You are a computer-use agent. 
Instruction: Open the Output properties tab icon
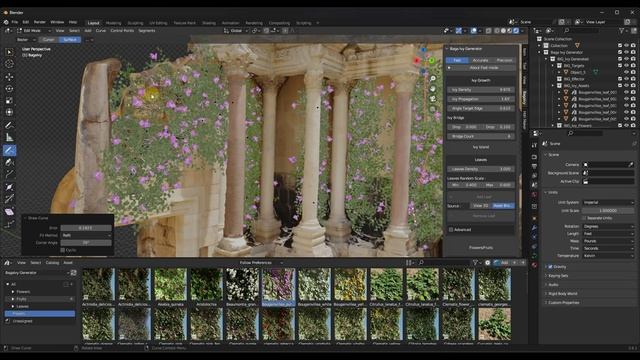pos(534,166)
